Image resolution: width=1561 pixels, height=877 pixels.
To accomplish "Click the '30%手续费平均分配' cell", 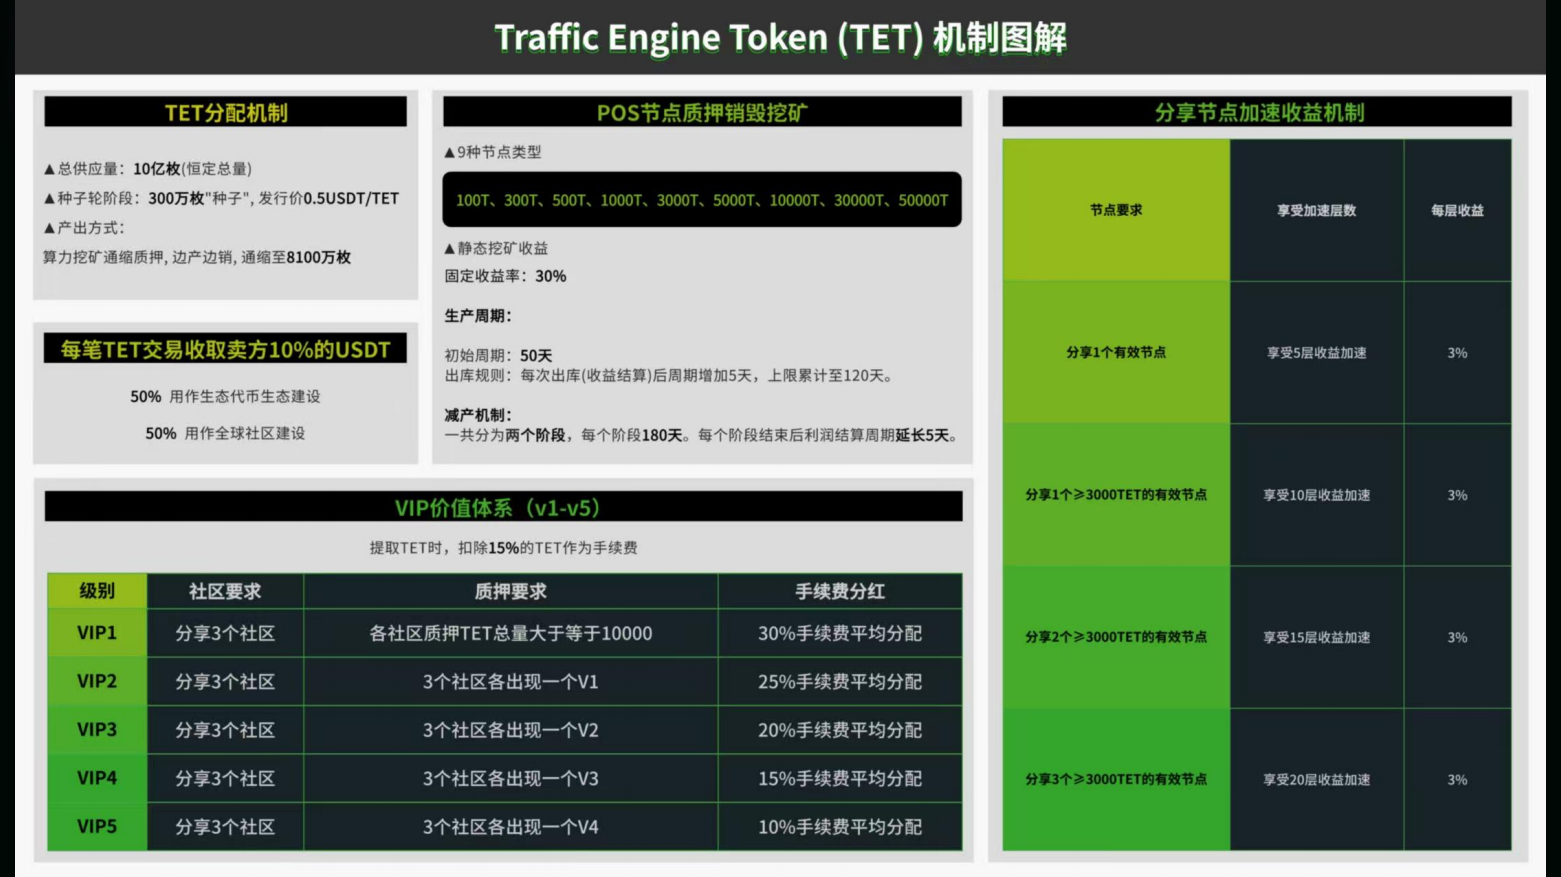I will click(840, 633).
